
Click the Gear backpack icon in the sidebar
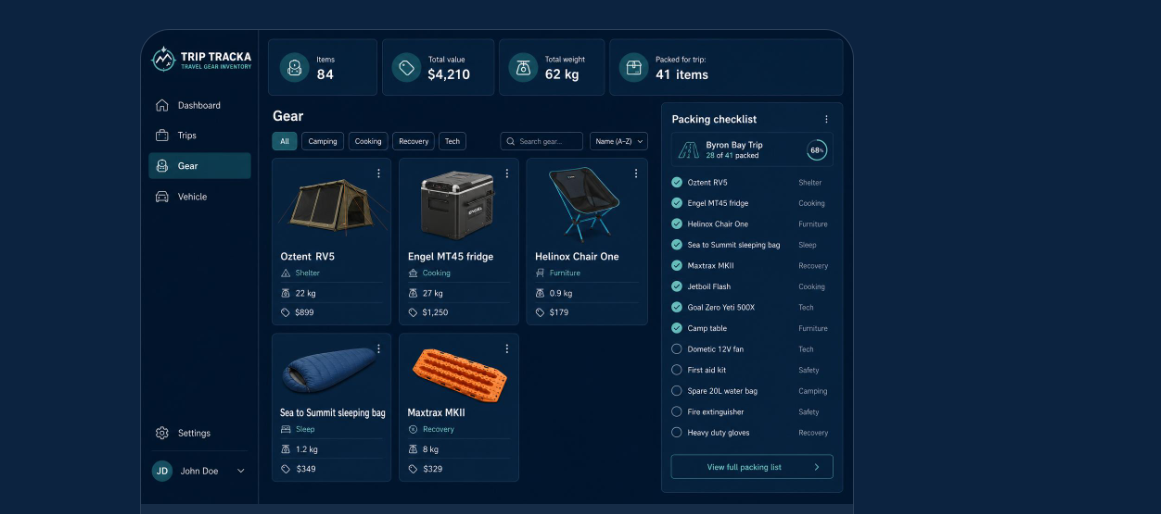pos(162,166)
